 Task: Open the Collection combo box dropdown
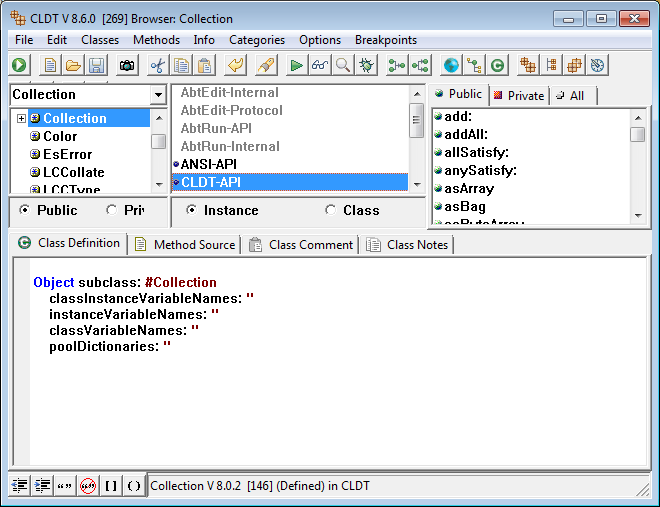tap(158, 95)
